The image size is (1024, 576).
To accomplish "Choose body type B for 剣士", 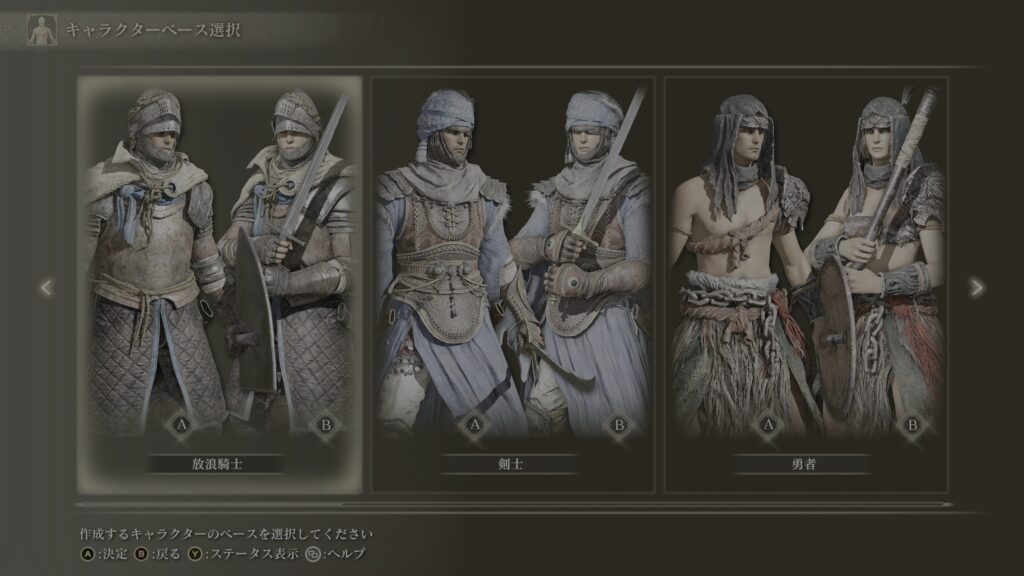I will (619, 425).
